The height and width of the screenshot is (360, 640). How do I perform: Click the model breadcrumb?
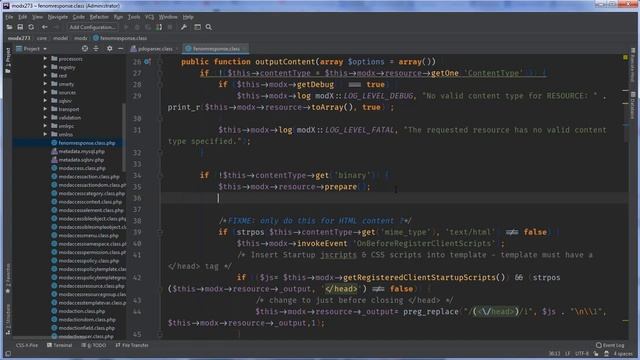(x=60, y=38)
